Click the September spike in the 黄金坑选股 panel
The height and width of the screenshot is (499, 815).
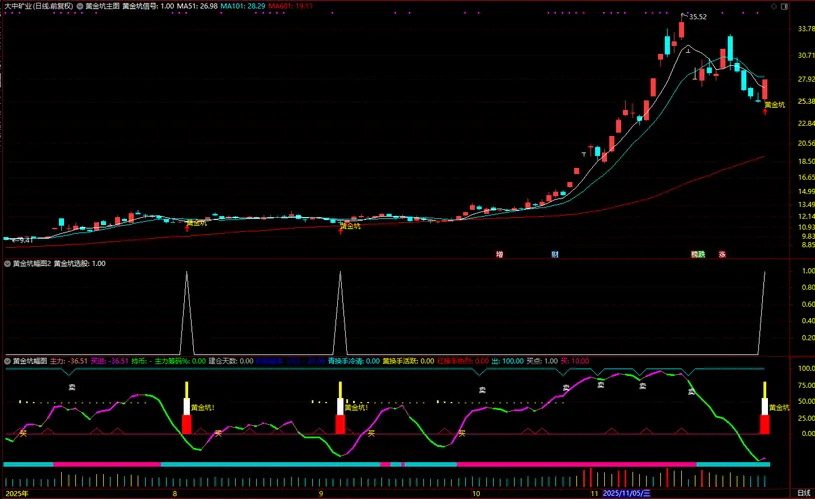tap(340, 312)
